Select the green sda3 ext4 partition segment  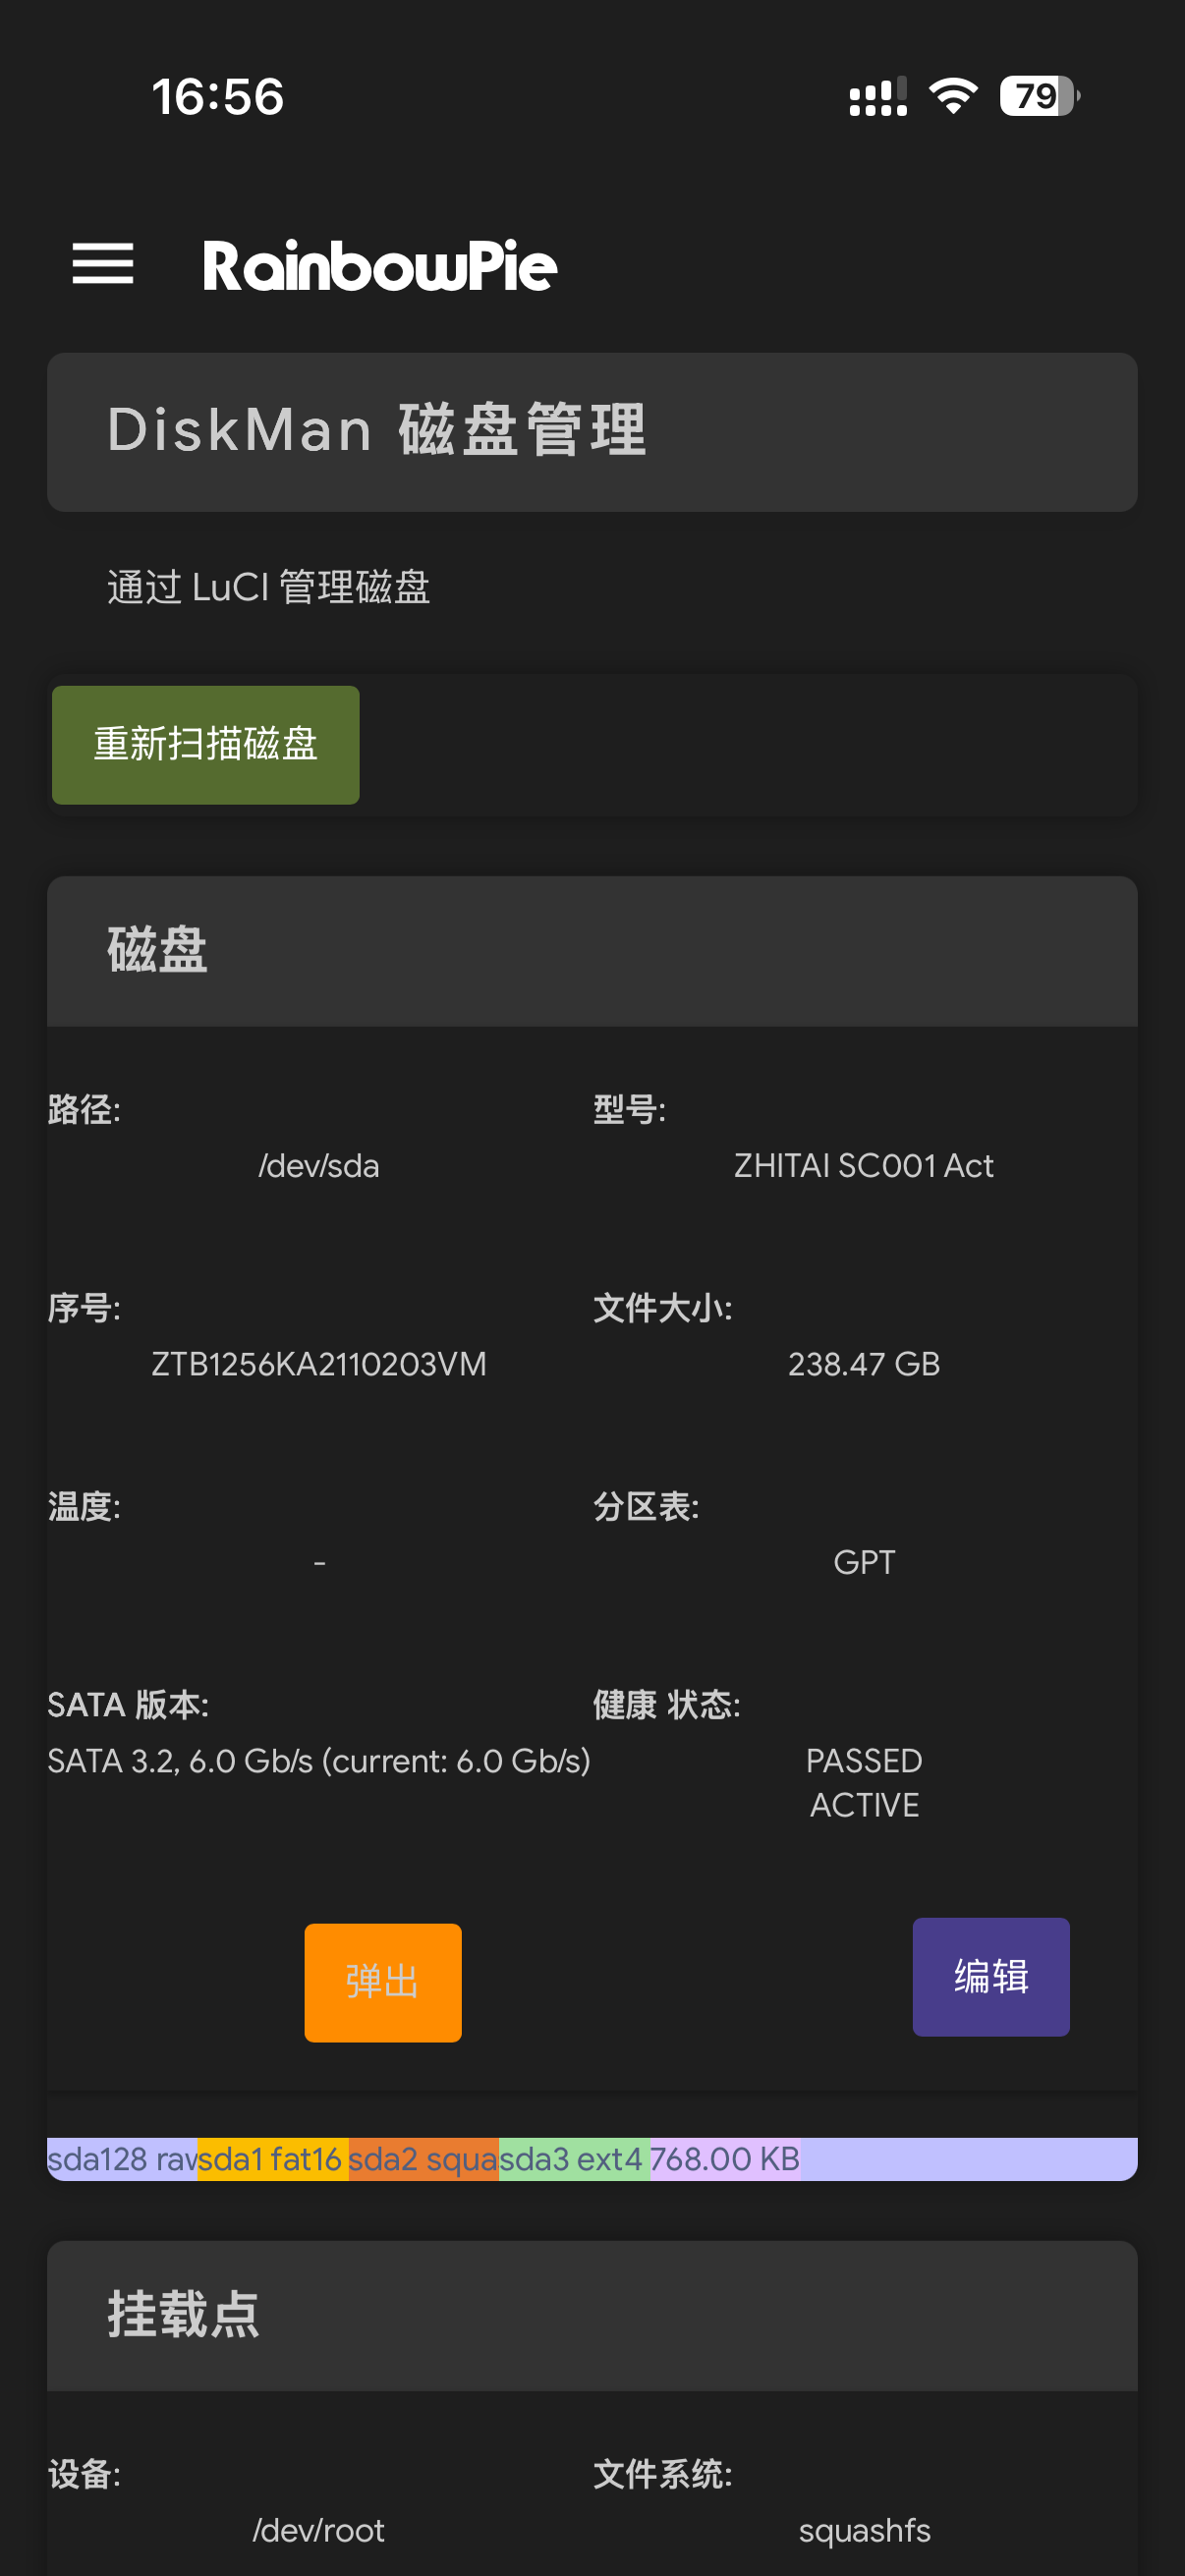[x=573, y=2158]
